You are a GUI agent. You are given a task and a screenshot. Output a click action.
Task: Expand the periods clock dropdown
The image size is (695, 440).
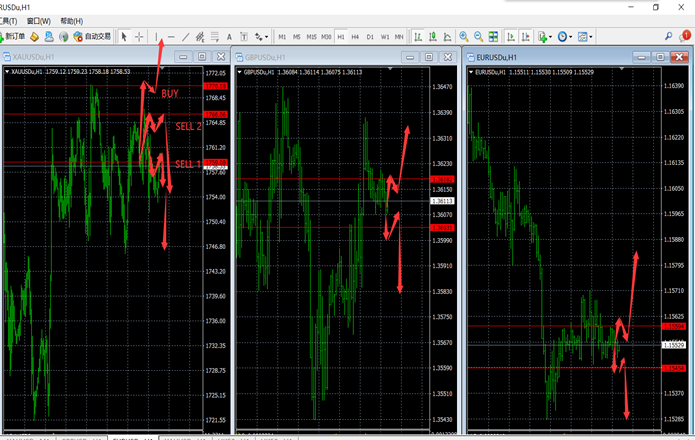566,36
